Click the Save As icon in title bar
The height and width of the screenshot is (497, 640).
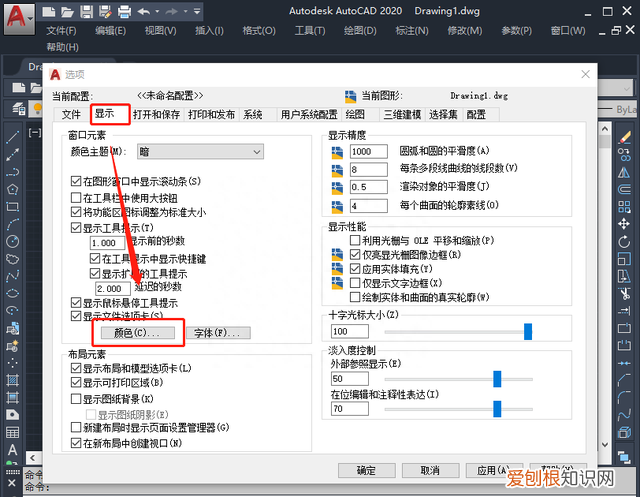point(105,11)
